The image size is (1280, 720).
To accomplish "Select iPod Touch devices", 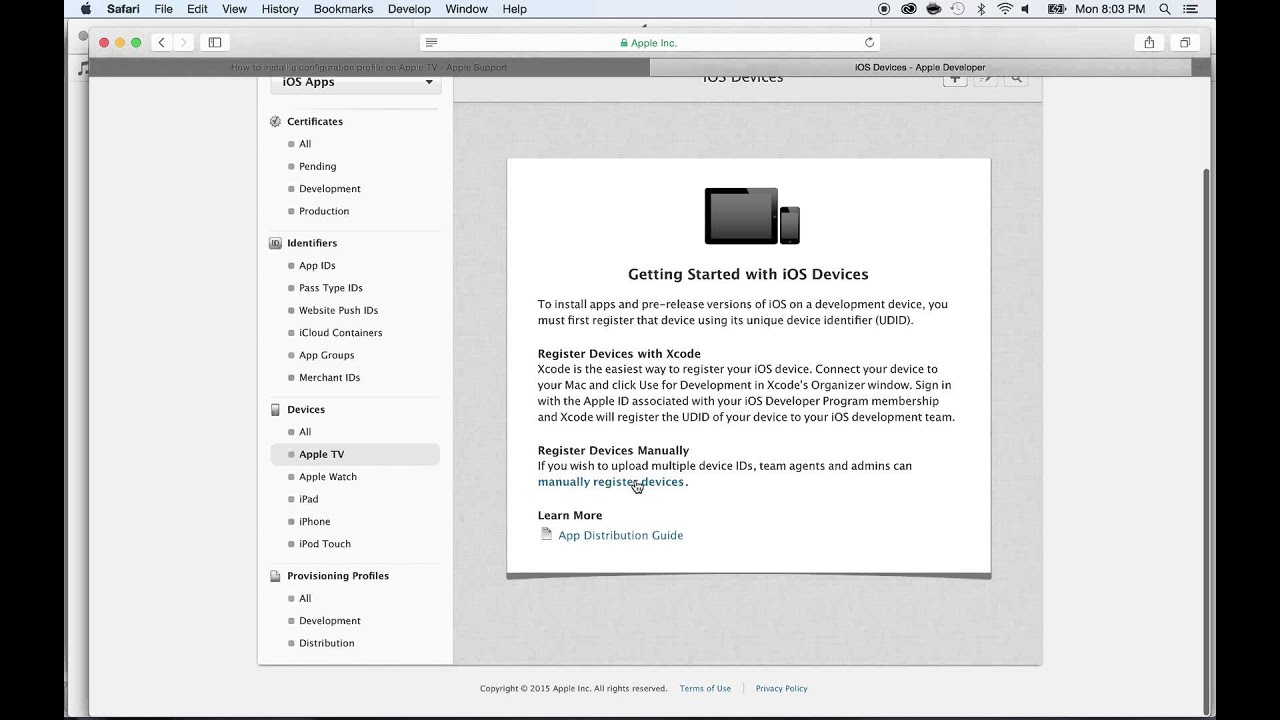I will [324, 544].
